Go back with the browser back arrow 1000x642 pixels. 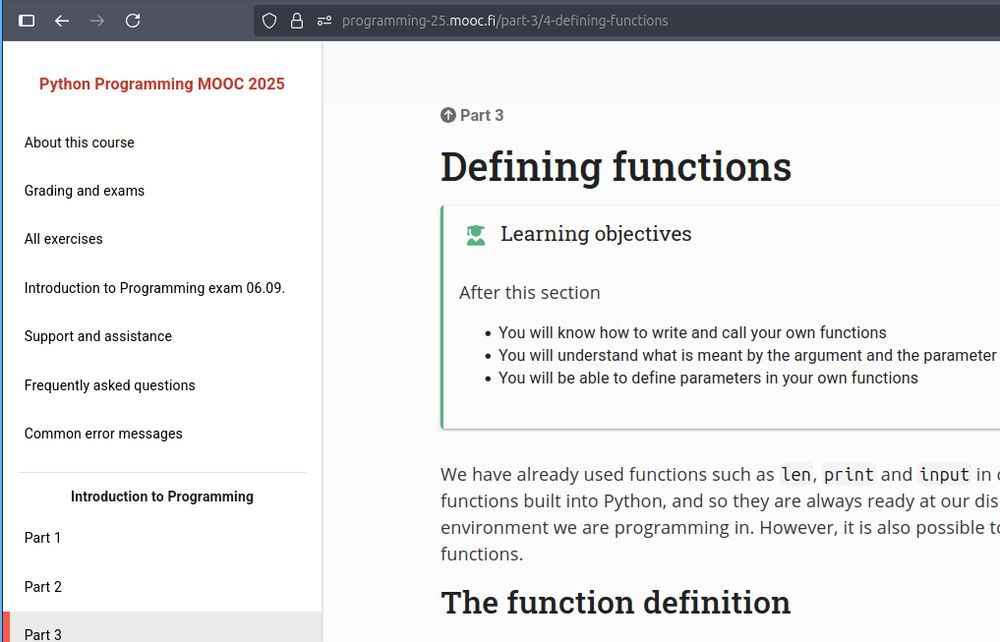tap(62, 21)
